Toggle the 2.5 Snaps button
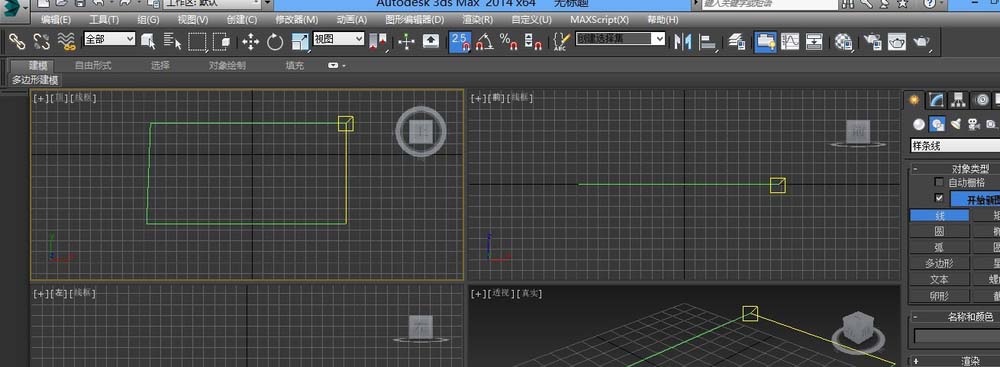The image size is (1000, 367). (459, 42)
